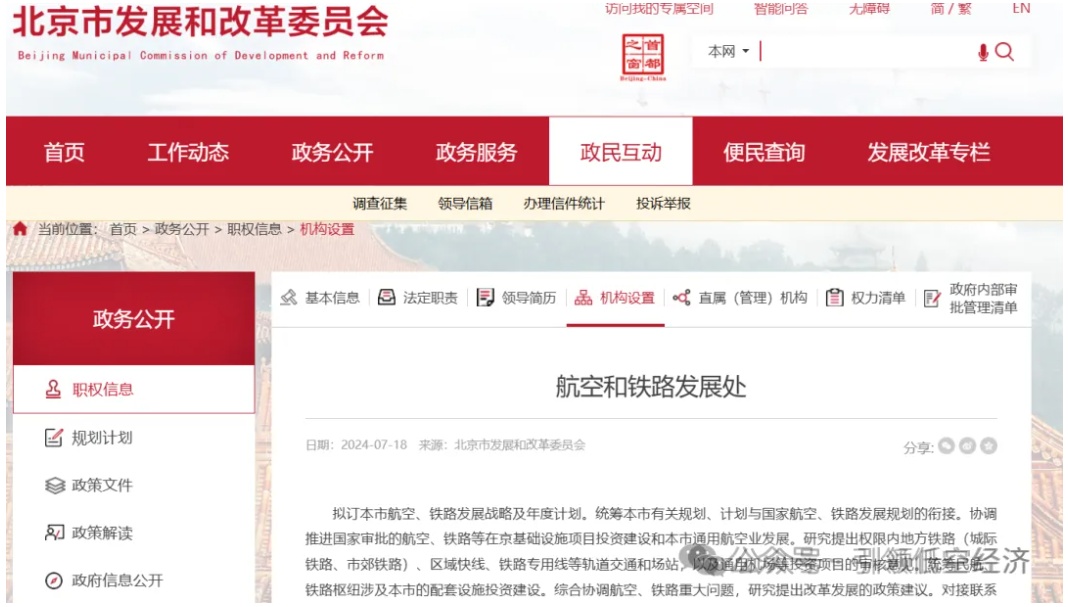Select the 权力清单 tab
Viewport: 1068px width, 607px height.
tap(866, 298)
